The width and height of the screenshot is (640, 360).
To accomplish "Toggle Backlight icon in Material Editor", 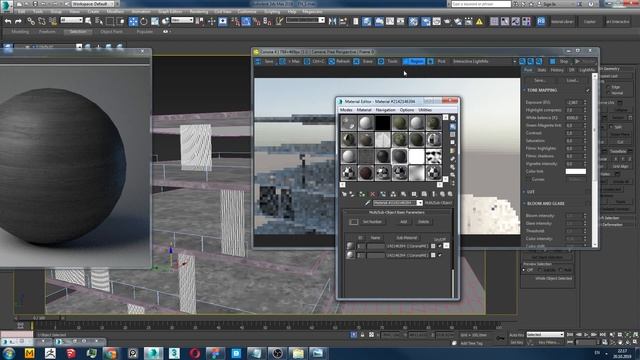I will 452,127.
